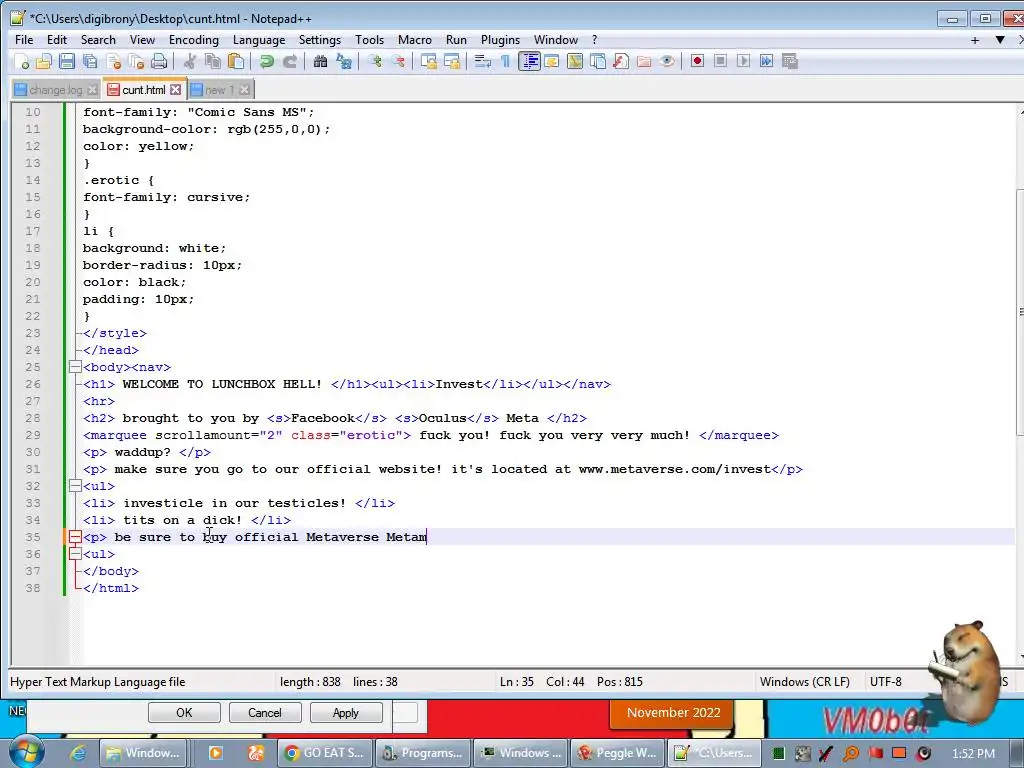Screen dimensions: 1024x768
Task: Open the ? help menu
Action: click(x=594, y=40)
